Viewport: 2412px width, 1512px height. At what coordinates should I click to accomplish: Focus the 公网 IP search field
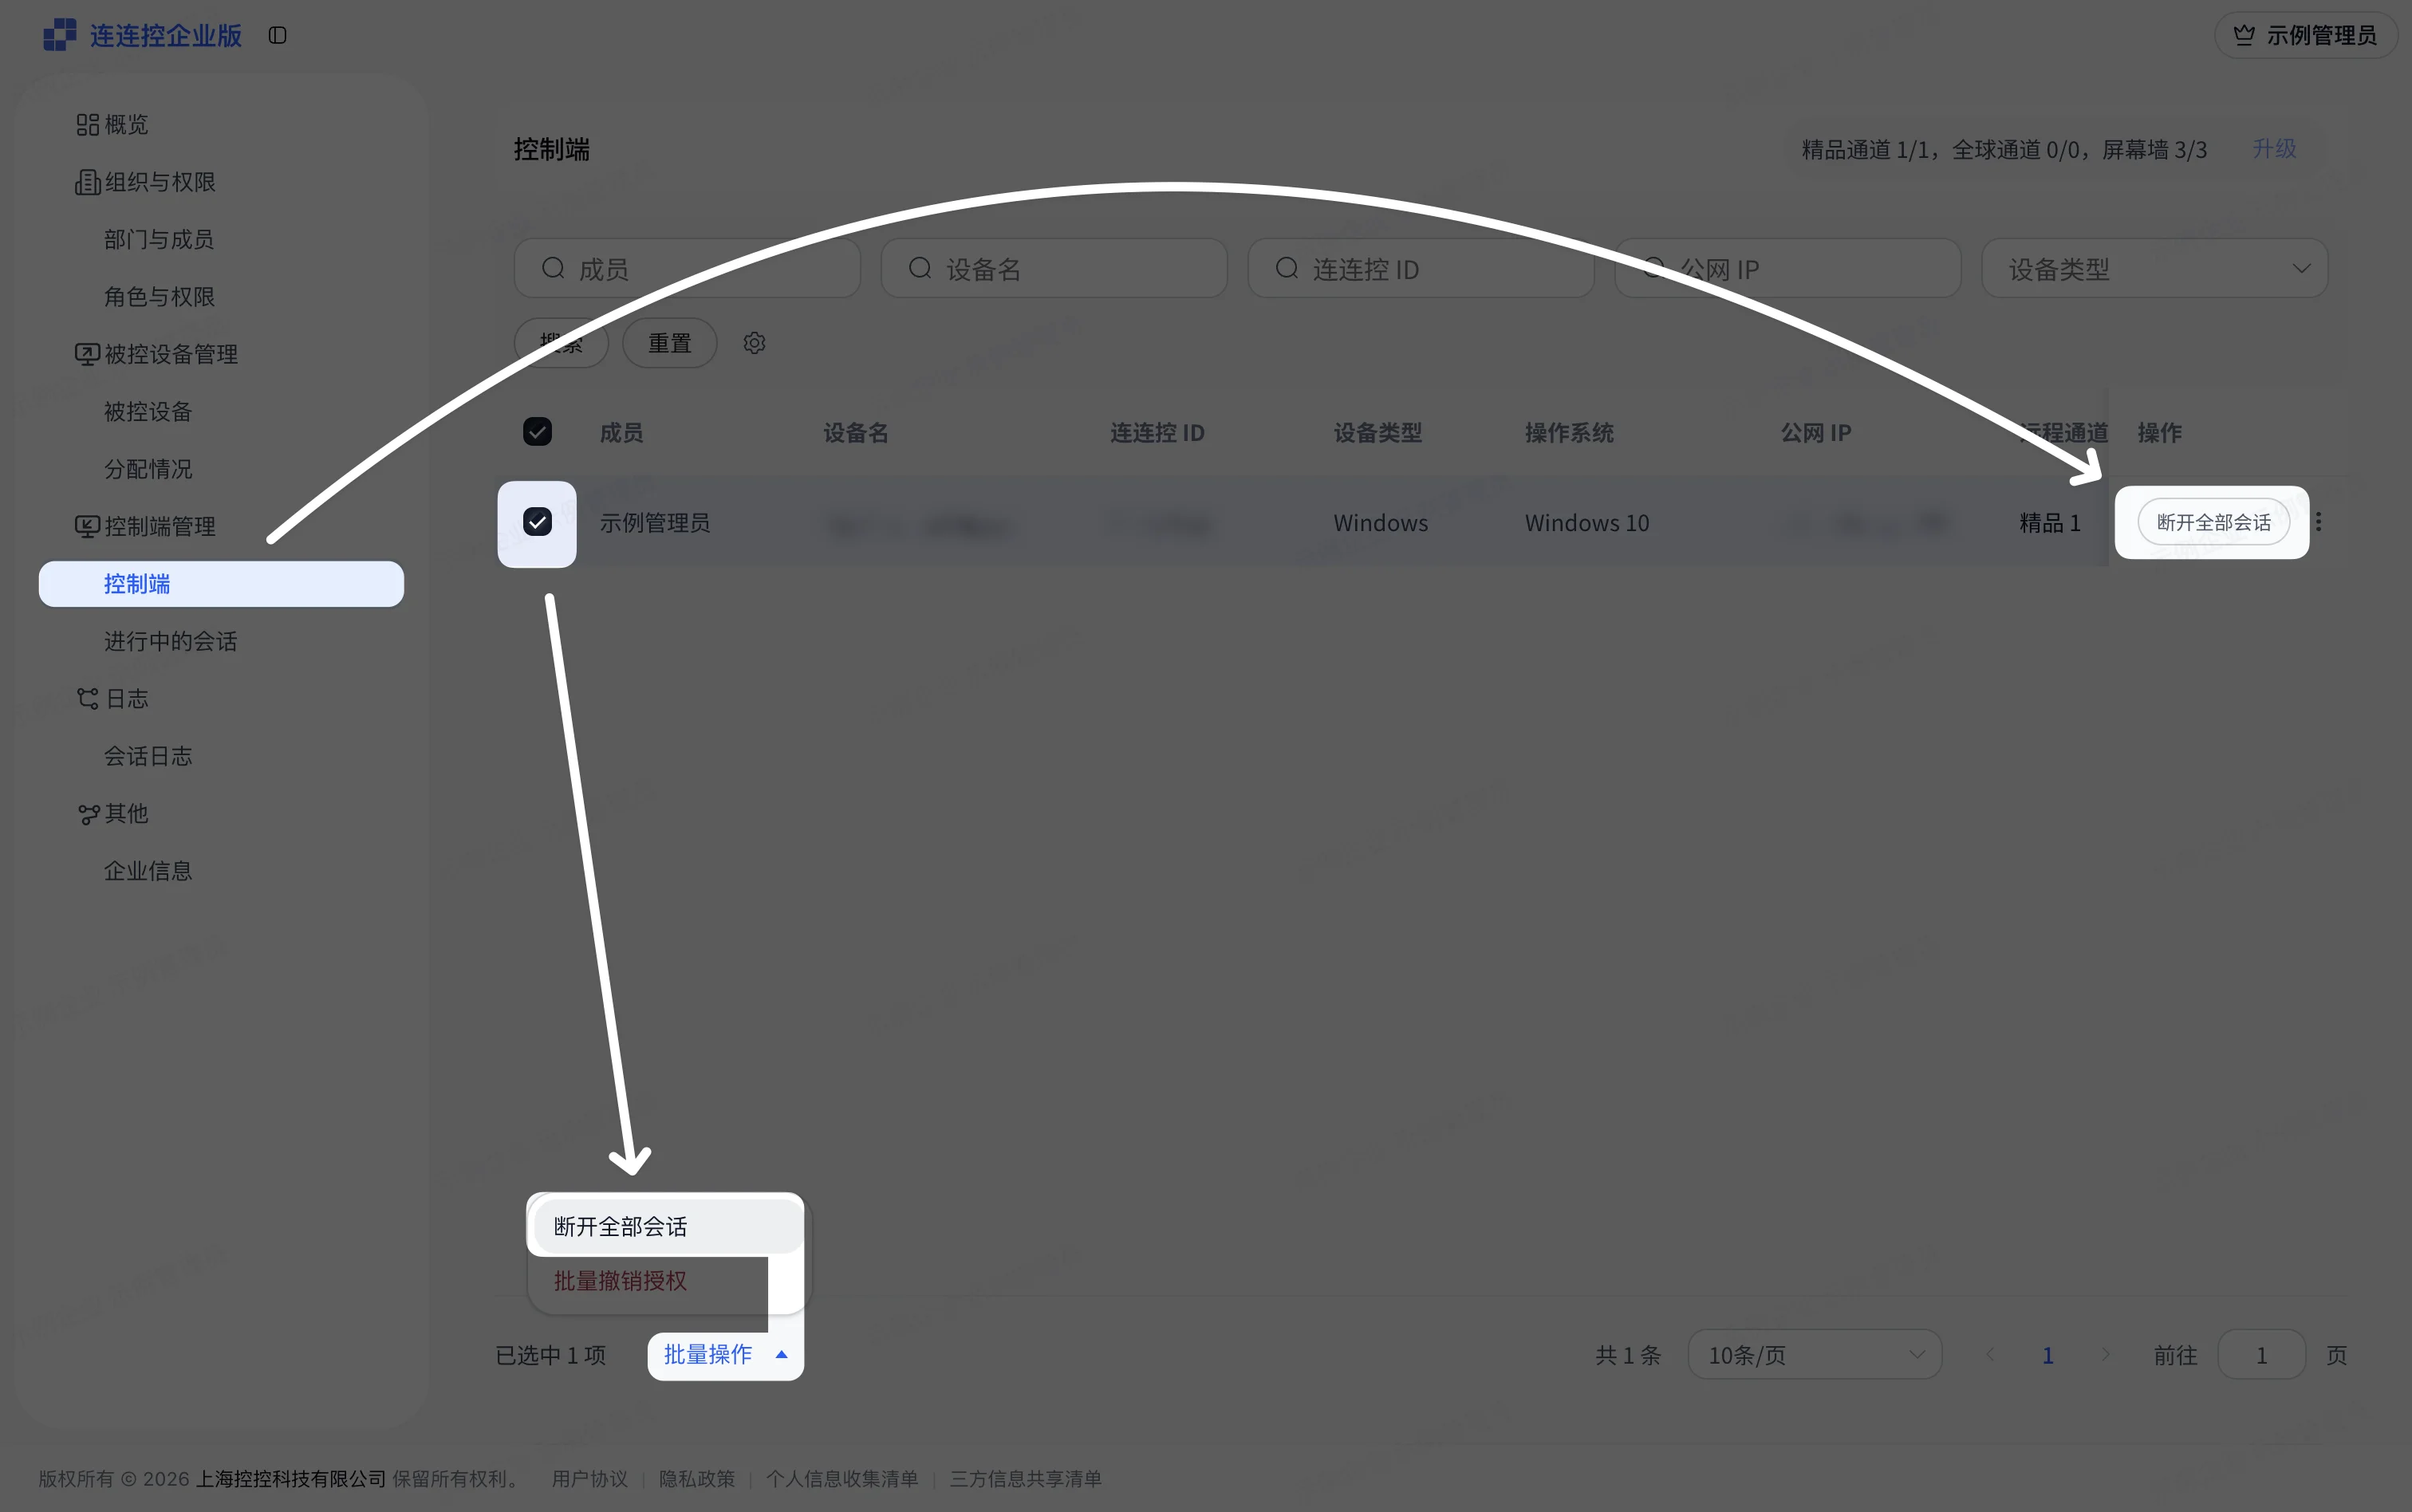pos(1788,268)
